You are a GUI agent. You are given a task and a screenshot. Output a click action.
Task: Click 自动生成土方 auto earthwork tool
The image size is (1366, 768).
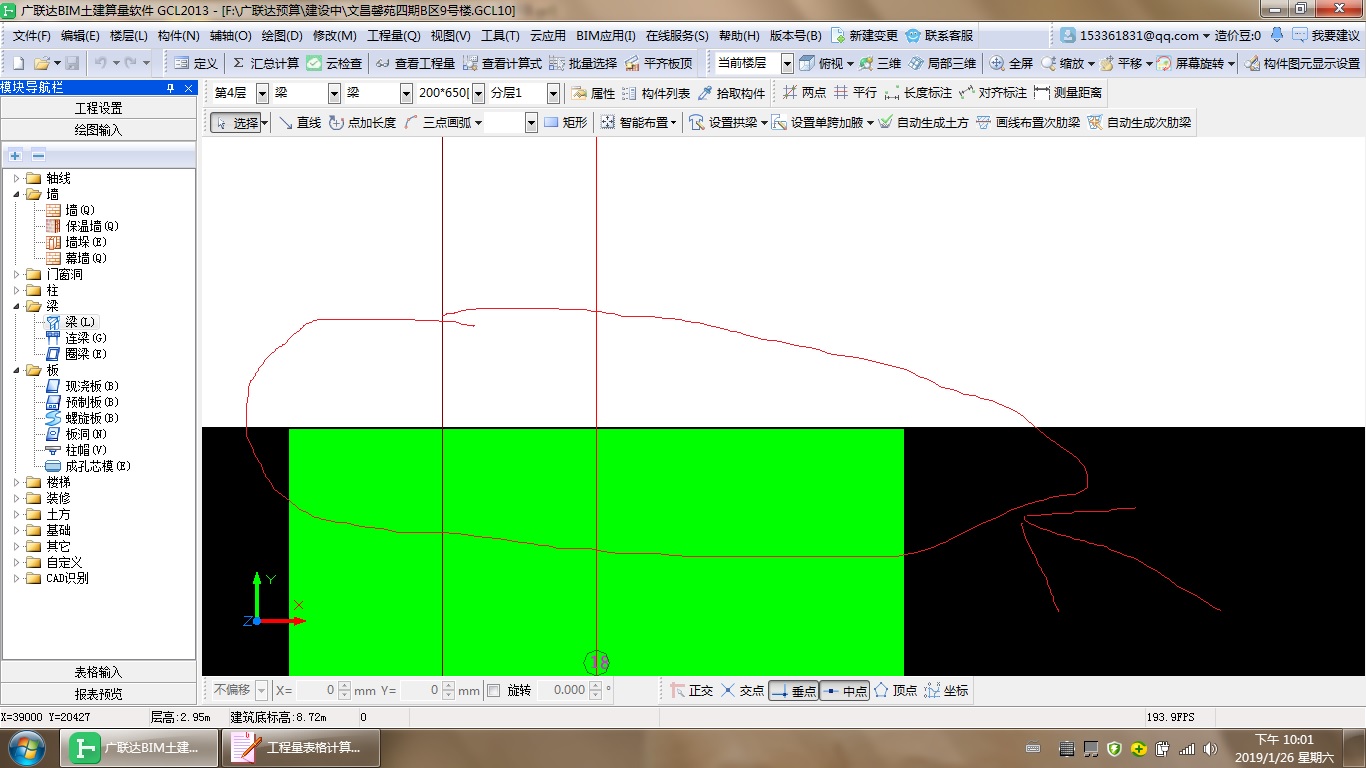coord(923,123)
